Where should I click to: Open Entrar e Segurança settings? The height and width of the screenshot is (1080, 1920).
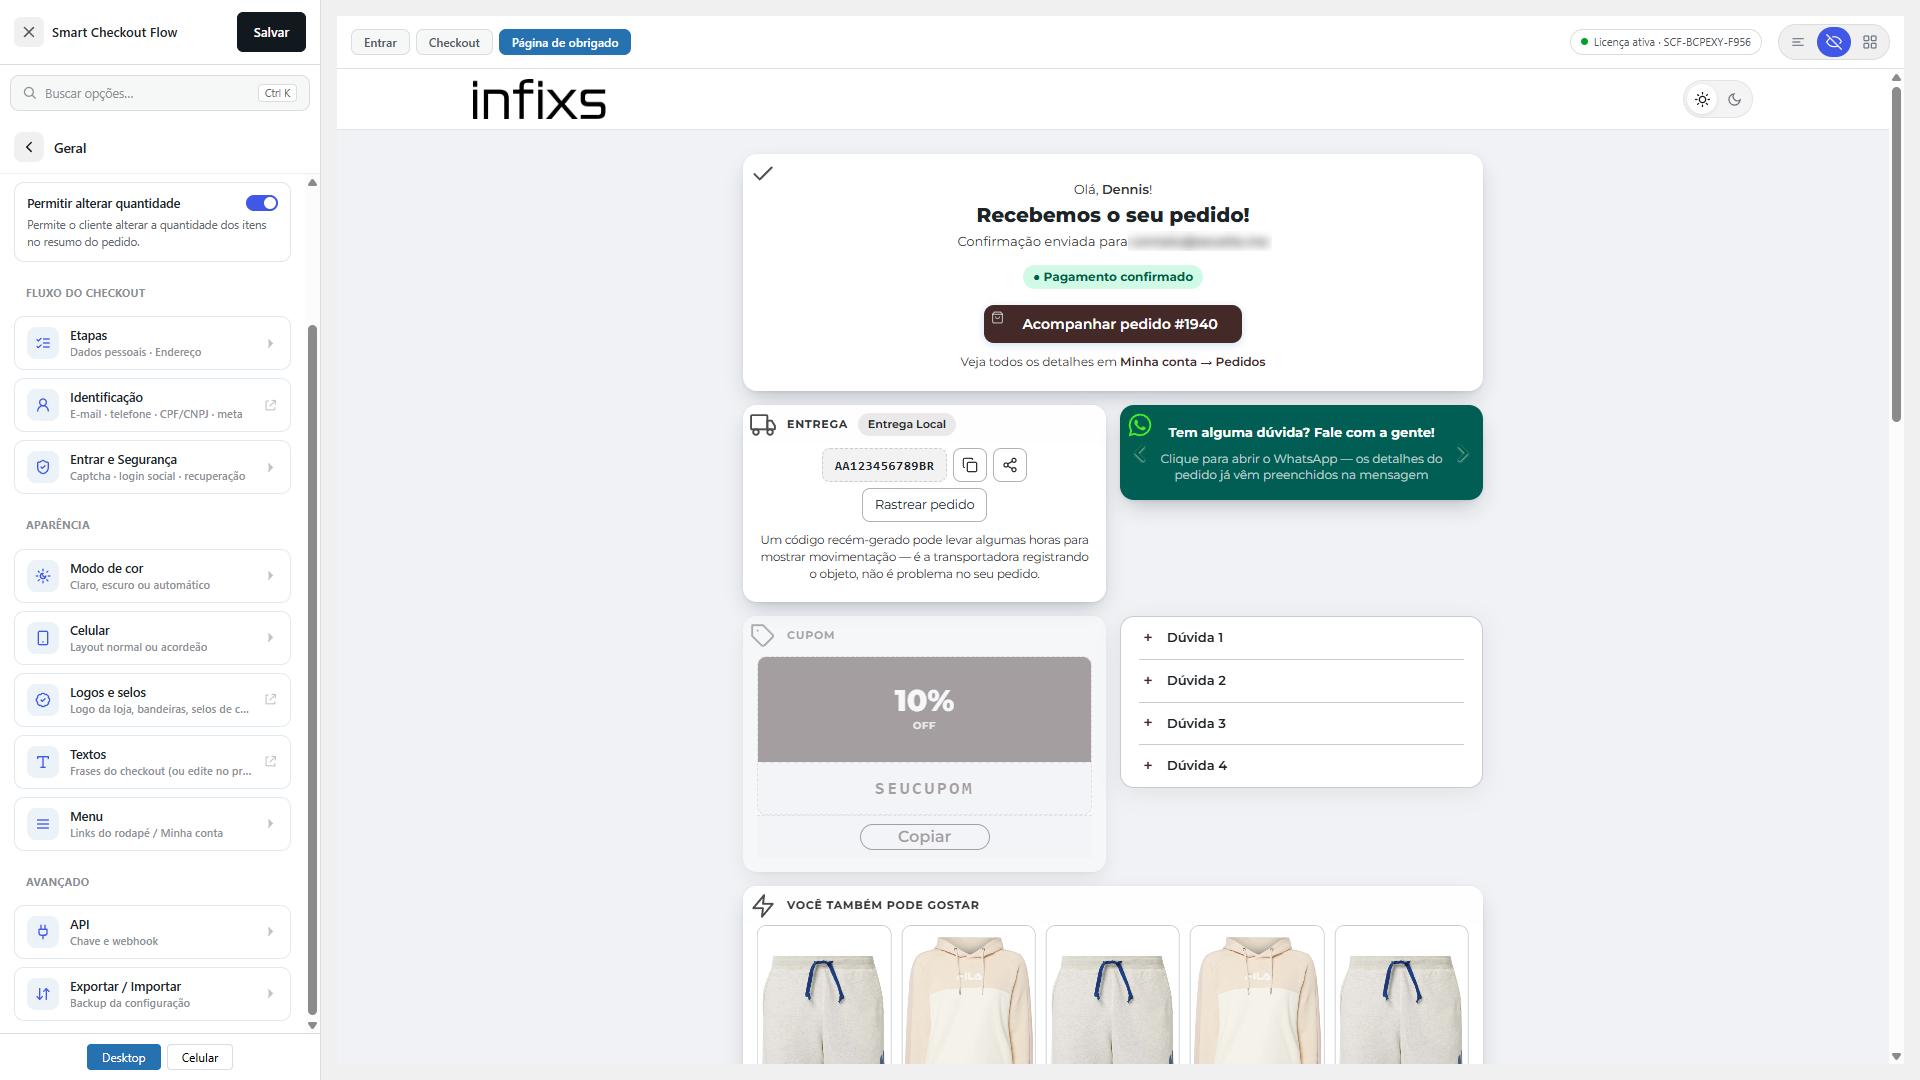click(152, 467)
